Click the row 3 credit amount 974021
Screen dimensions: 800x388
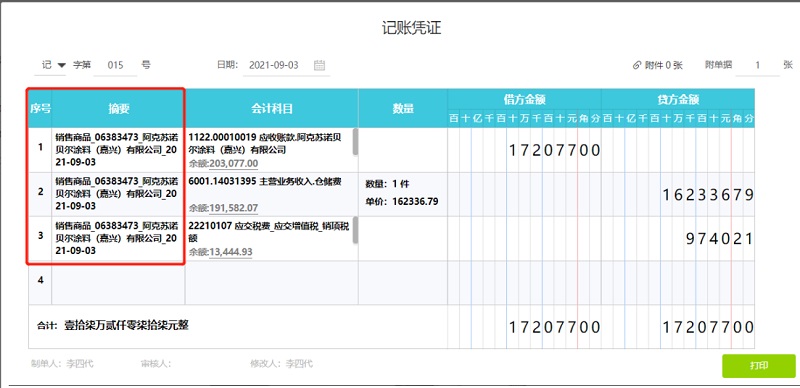click(x=719, y=239)
